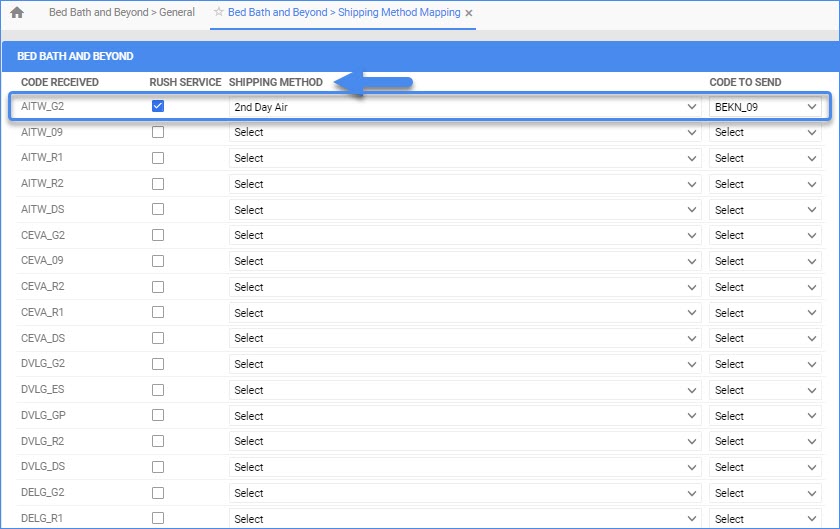
Task: Open shipping method dropdown for CEVA_DS
Action: click(465, 338)
